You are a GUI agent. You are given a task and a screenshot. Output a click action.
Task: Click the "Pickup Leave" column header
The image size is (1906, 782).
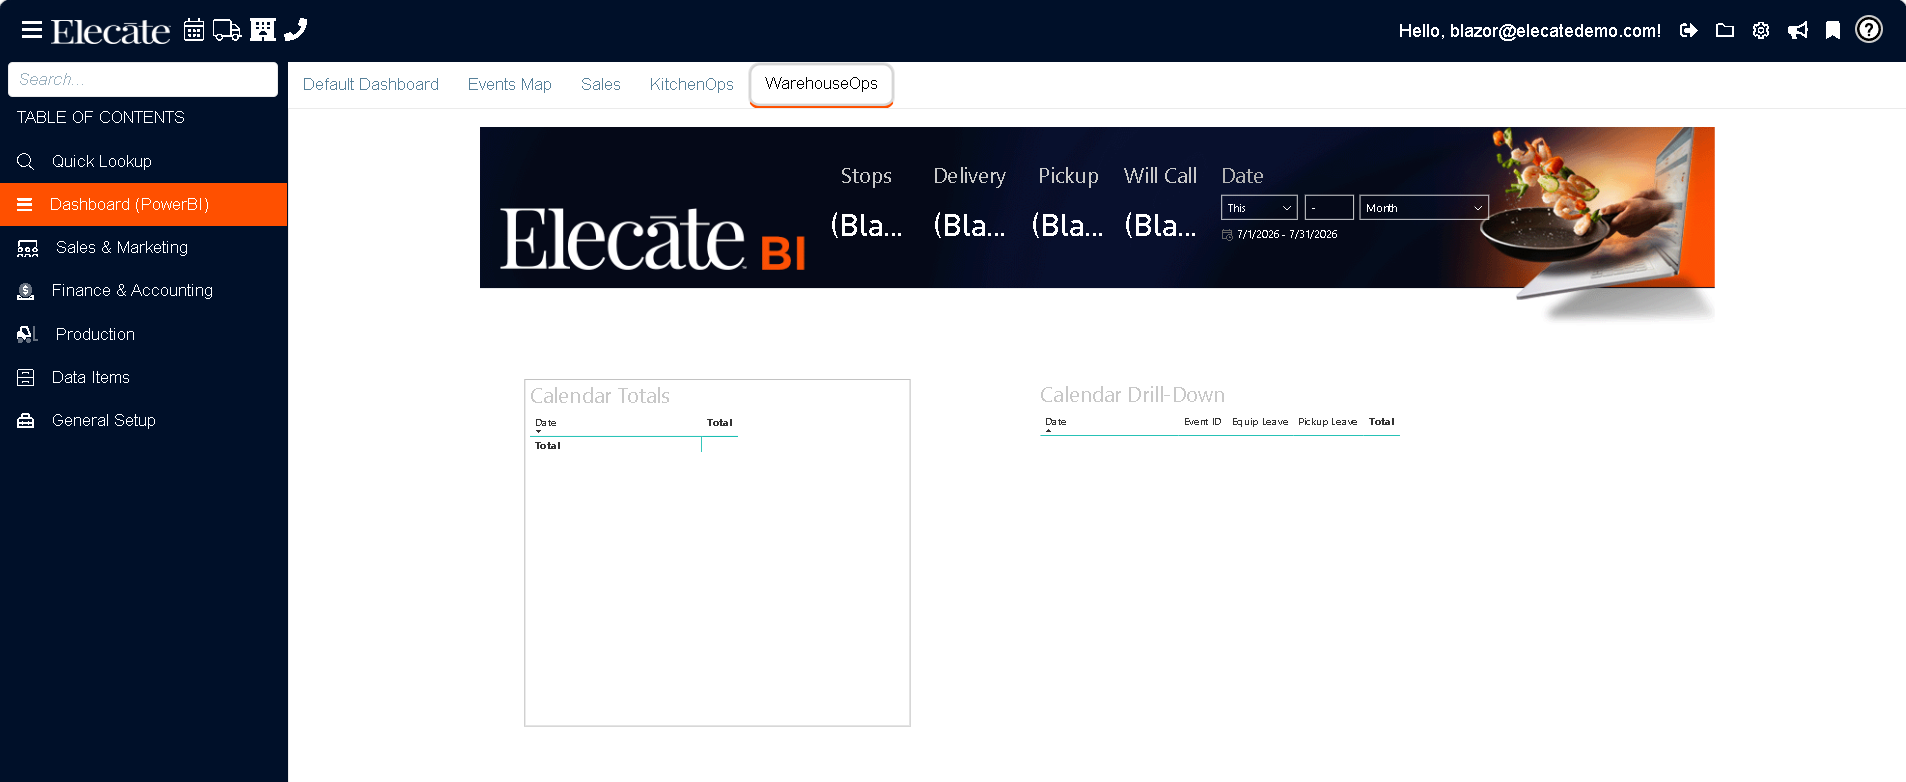pyautogui.click(x=1328, y=422)
